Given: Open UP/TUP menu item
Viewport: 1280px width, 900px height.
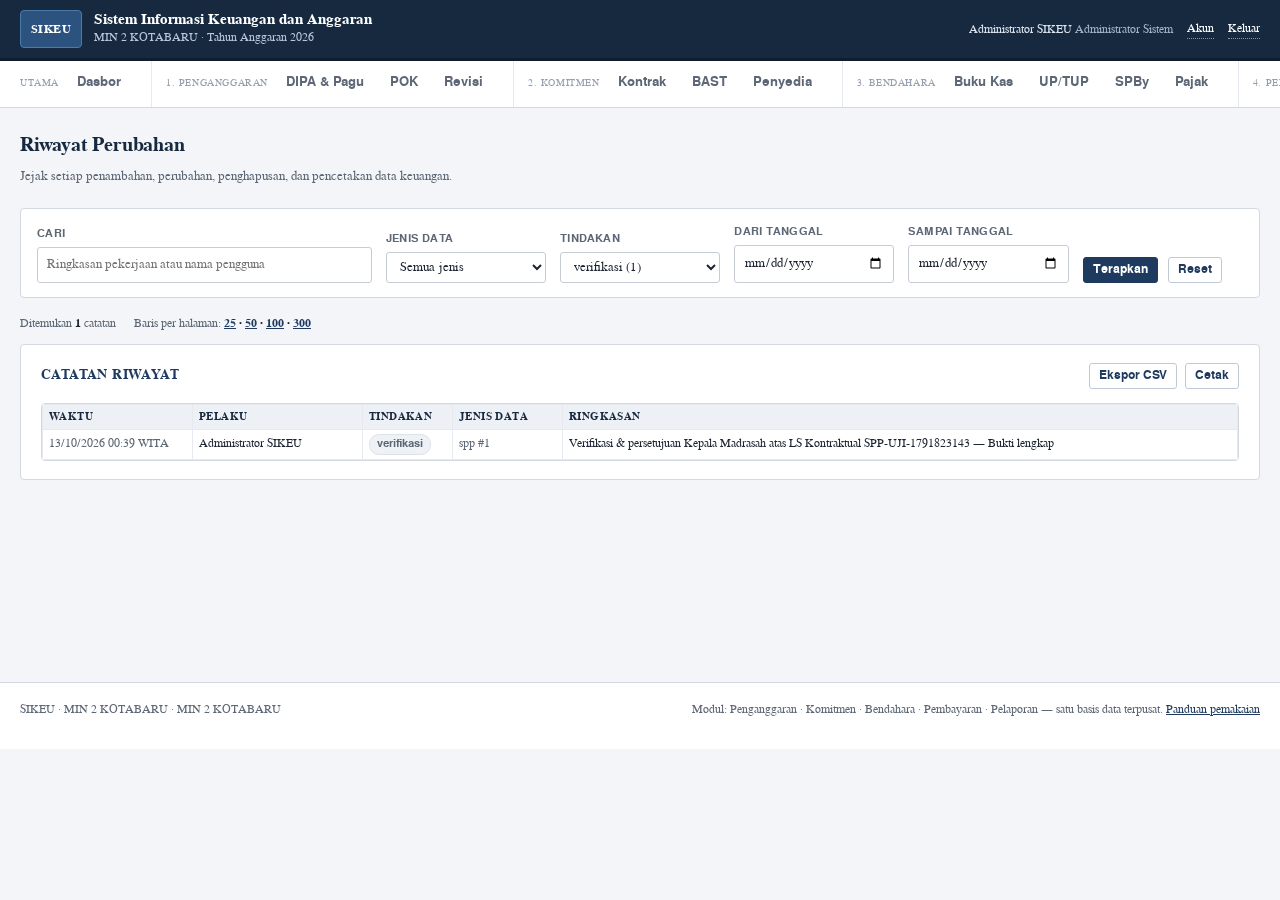Looking at the screenshot, I should click(1064, 82).
